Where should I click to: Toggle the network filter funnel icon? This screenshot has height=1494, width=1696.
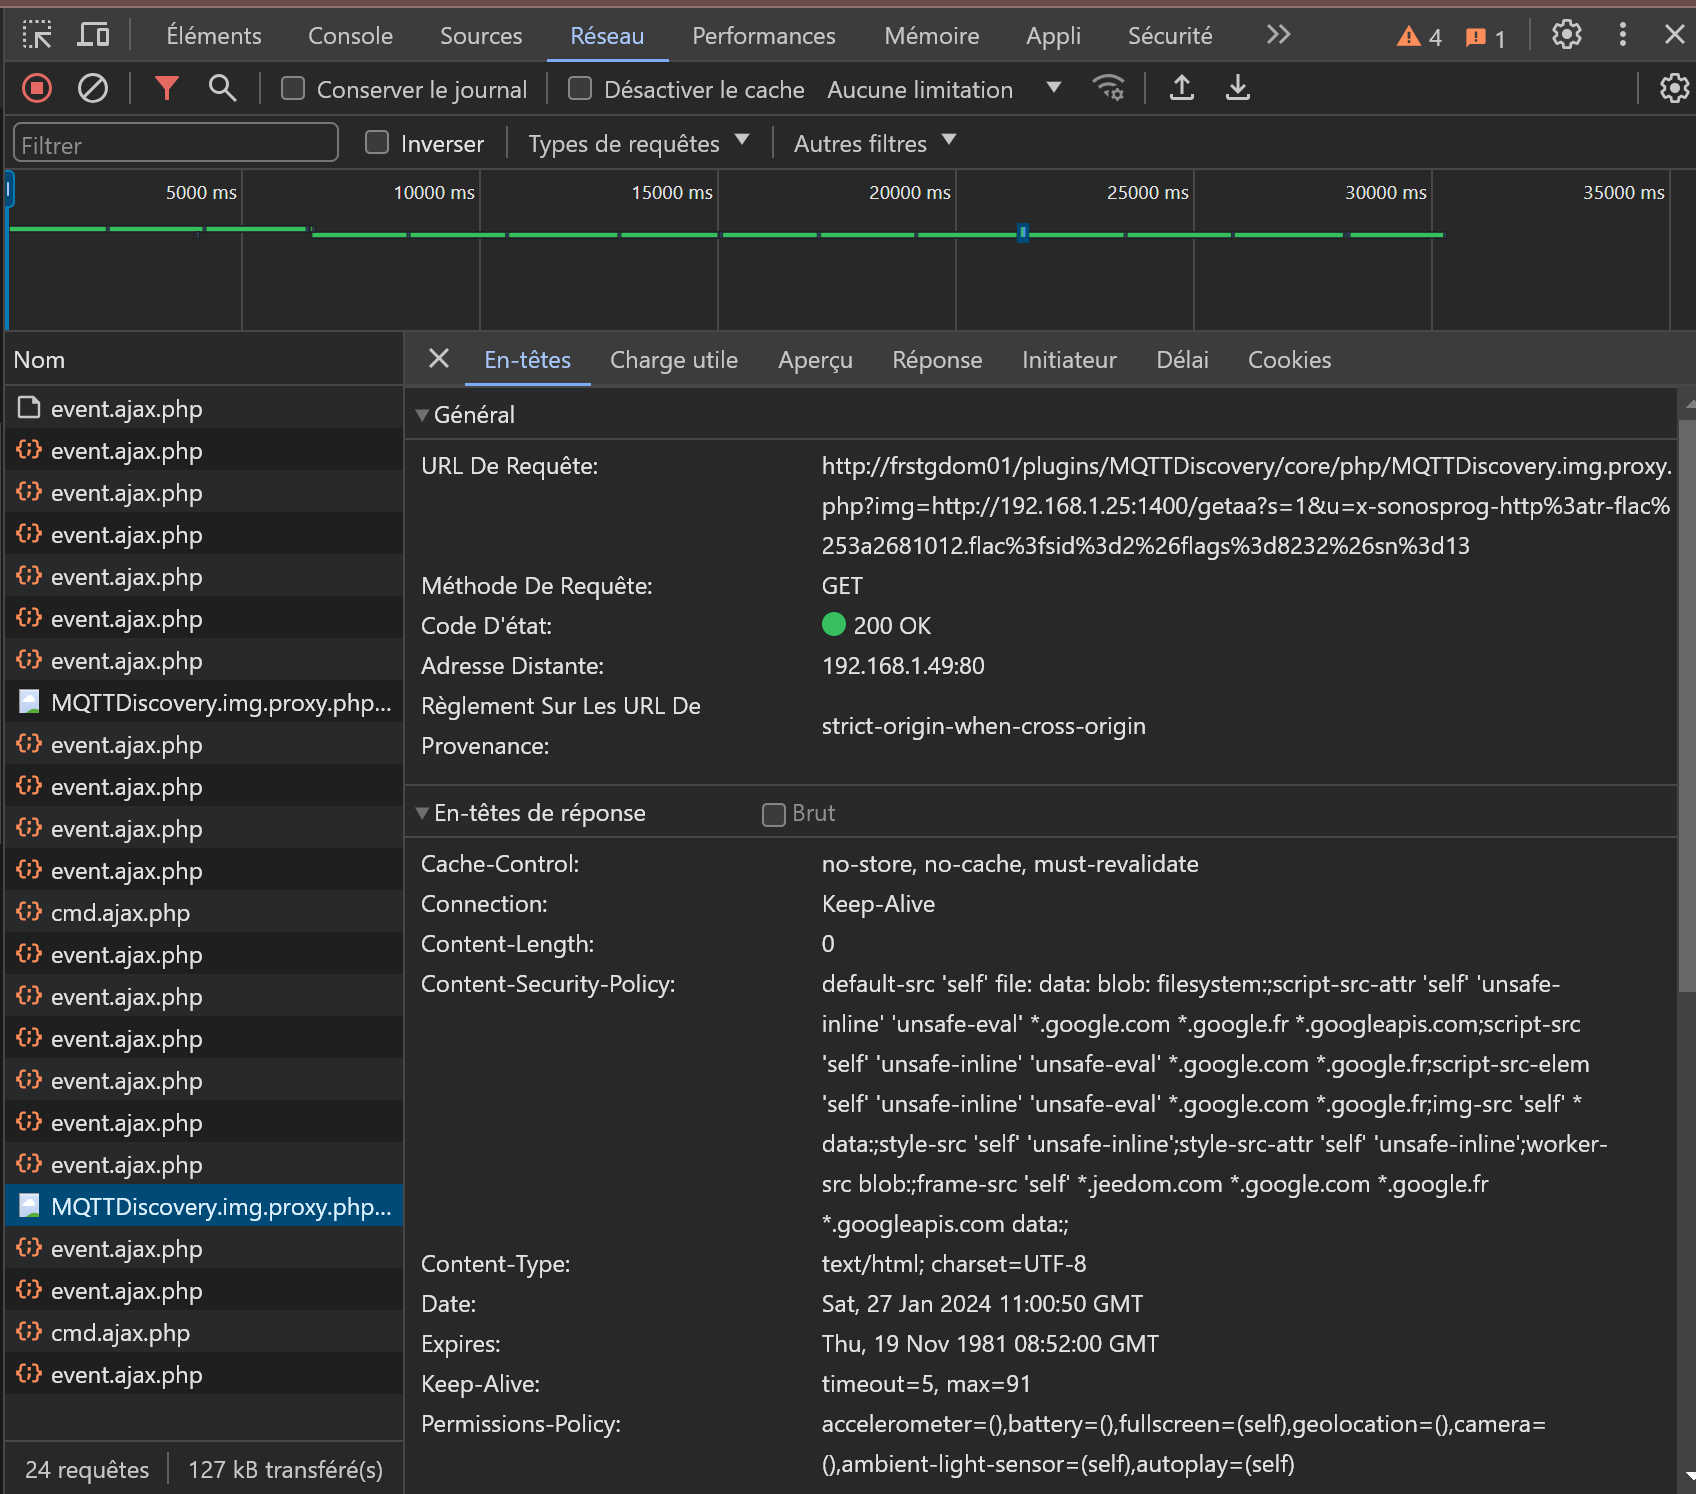(166, 89)
